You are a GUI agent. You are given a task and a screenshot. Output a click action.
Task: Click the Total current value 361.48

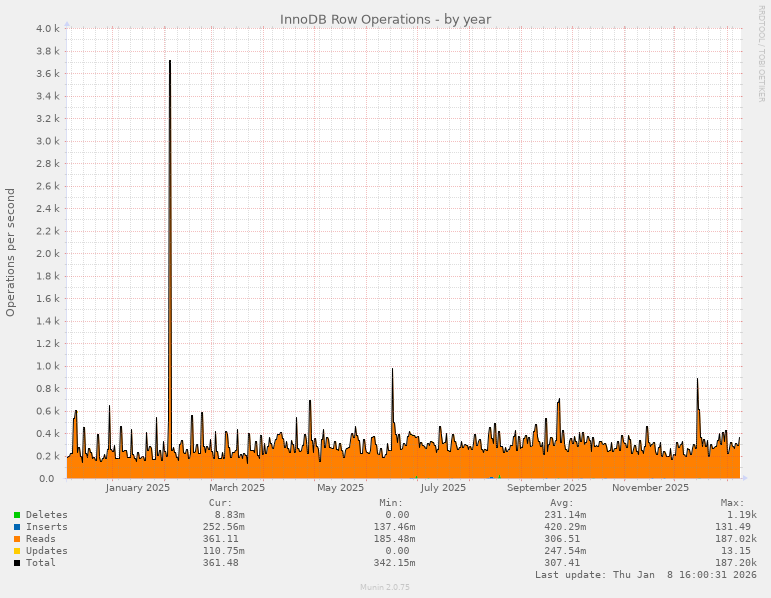click(x=220, y=563)
